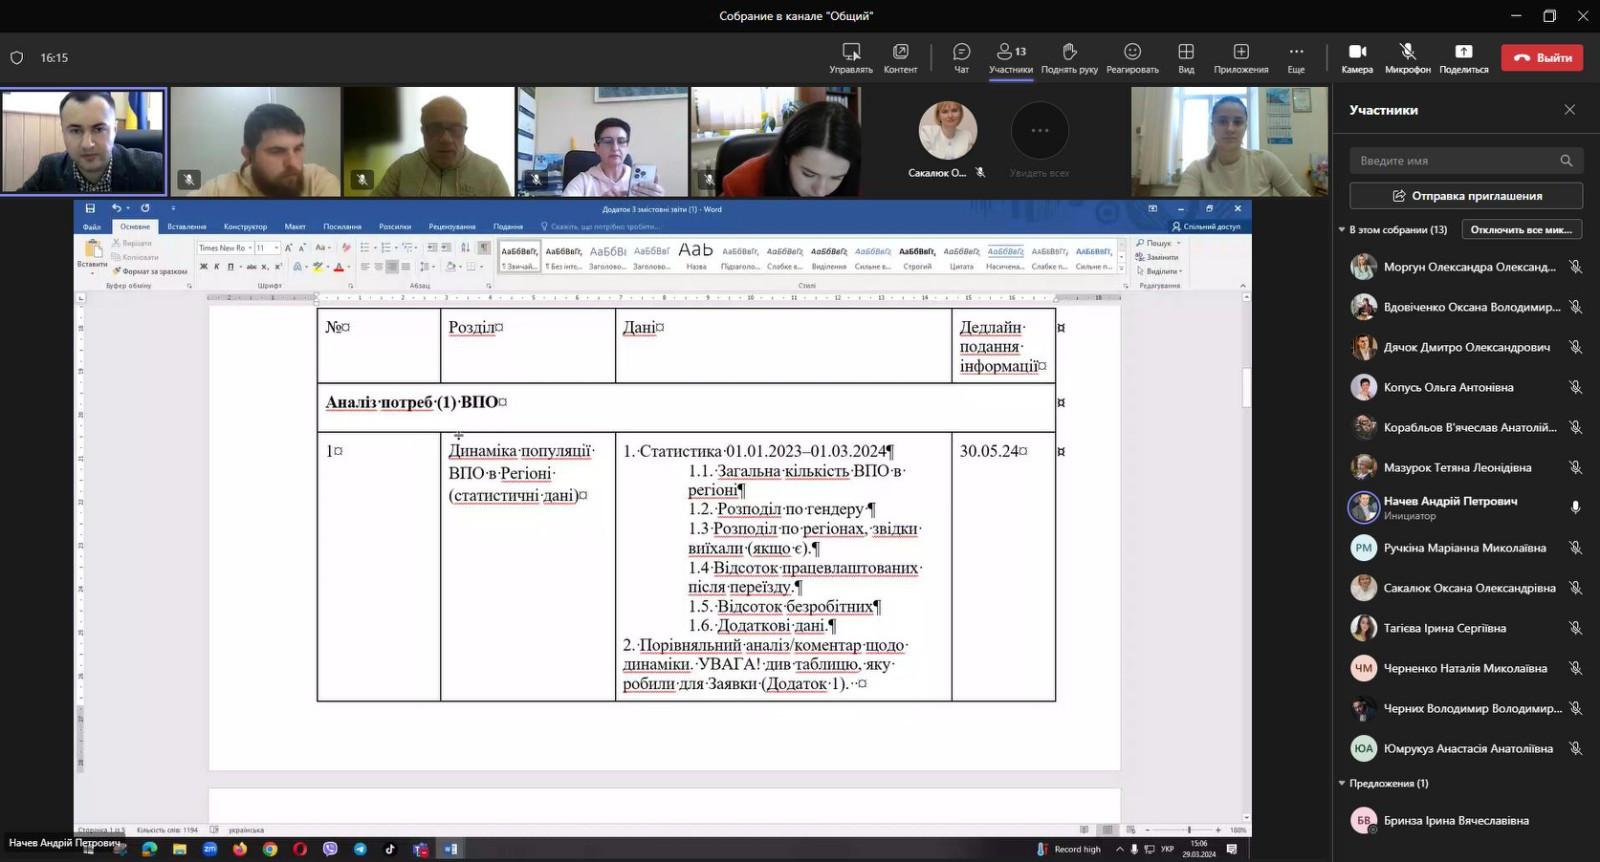Click the Word Ribbon Display Options icon
1600x862 pixels.
tap(1152, 209)
